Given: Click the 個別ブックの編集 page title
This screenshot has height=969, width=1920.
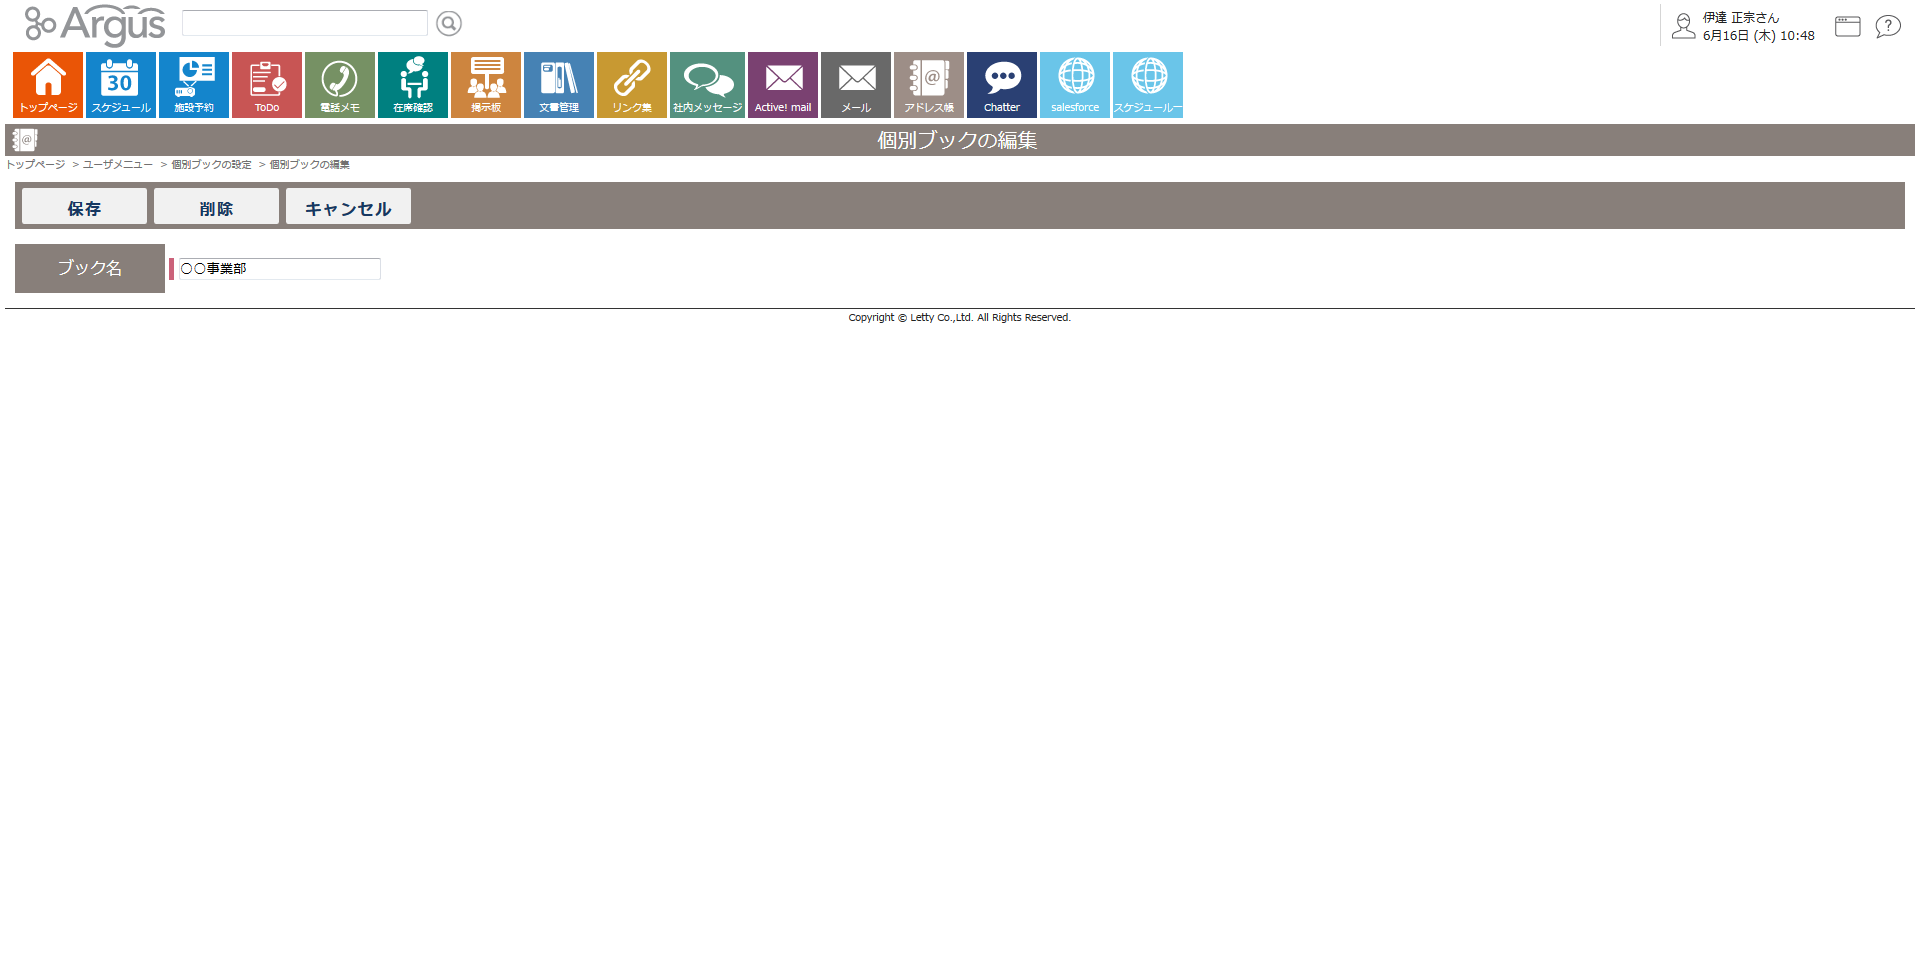Looking at the screenshot, I should (x=957, y=140).
